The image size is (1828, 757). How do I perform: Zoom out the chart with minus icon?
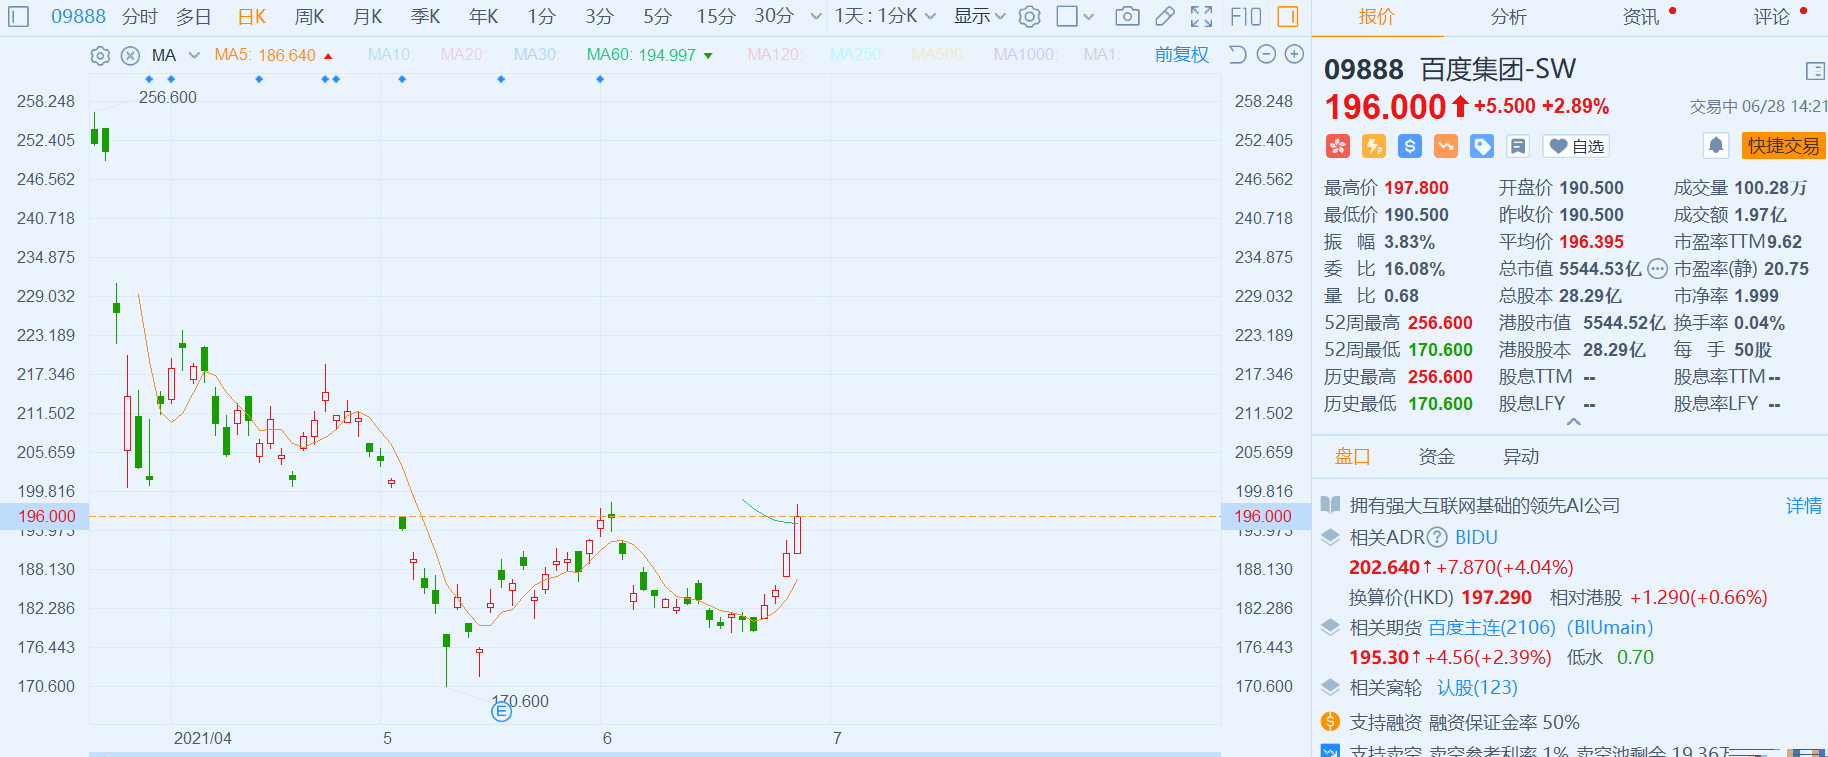[1266, 54]
